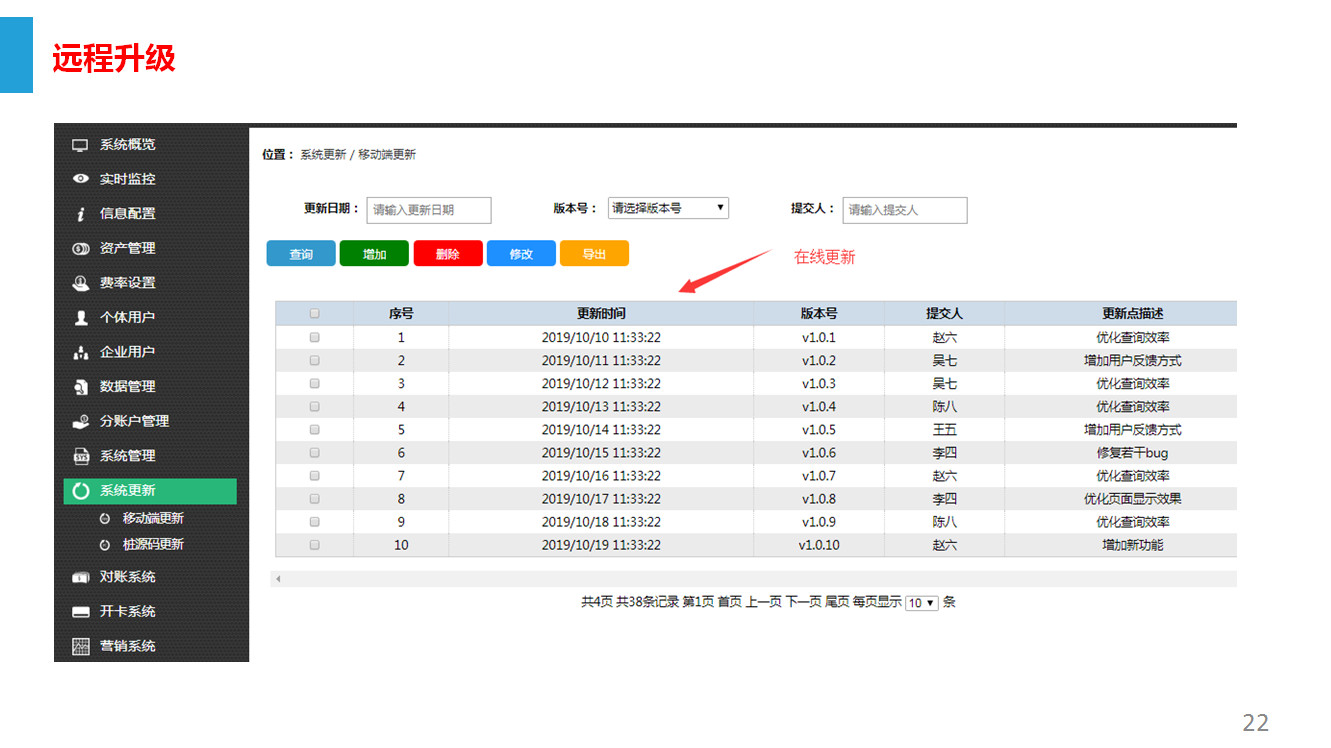Click the 个体用户 person icon
1331x748 pixels.
[81, 318]
